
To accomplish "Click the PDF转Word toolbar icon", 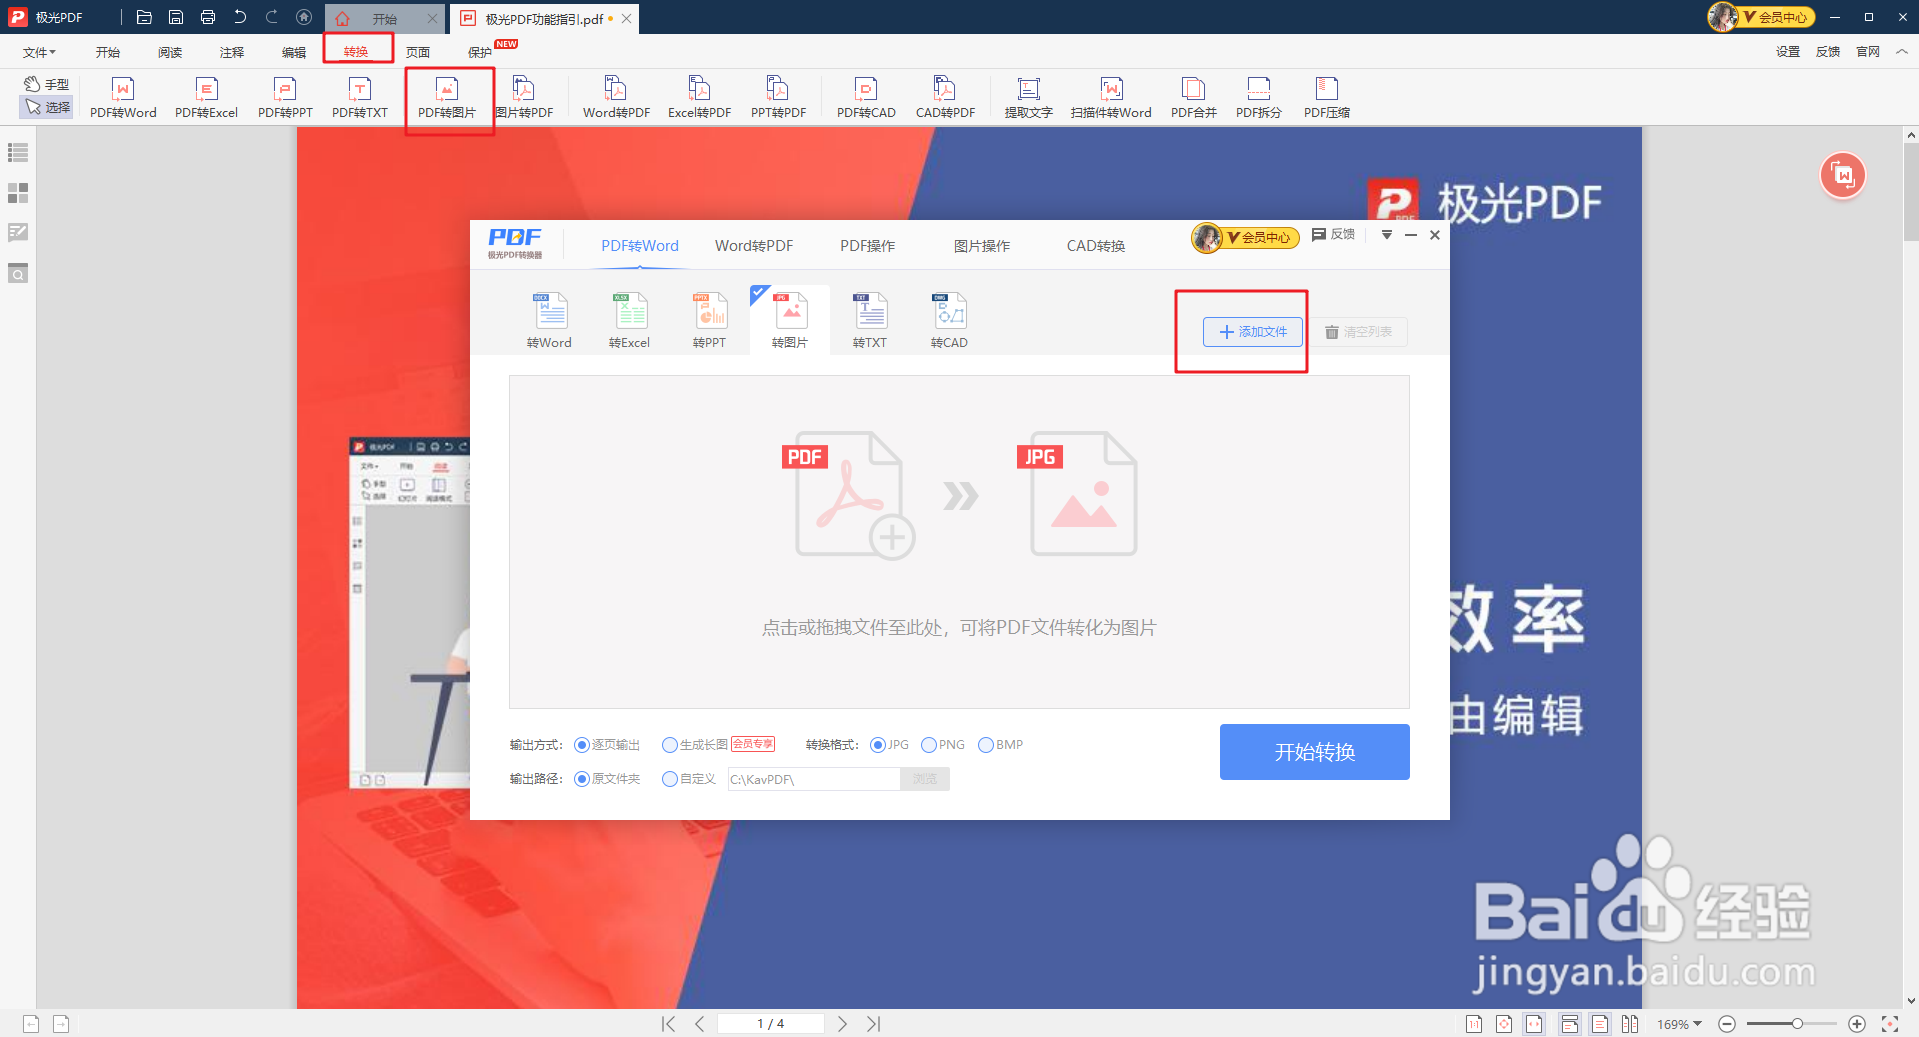I will 123,98.
